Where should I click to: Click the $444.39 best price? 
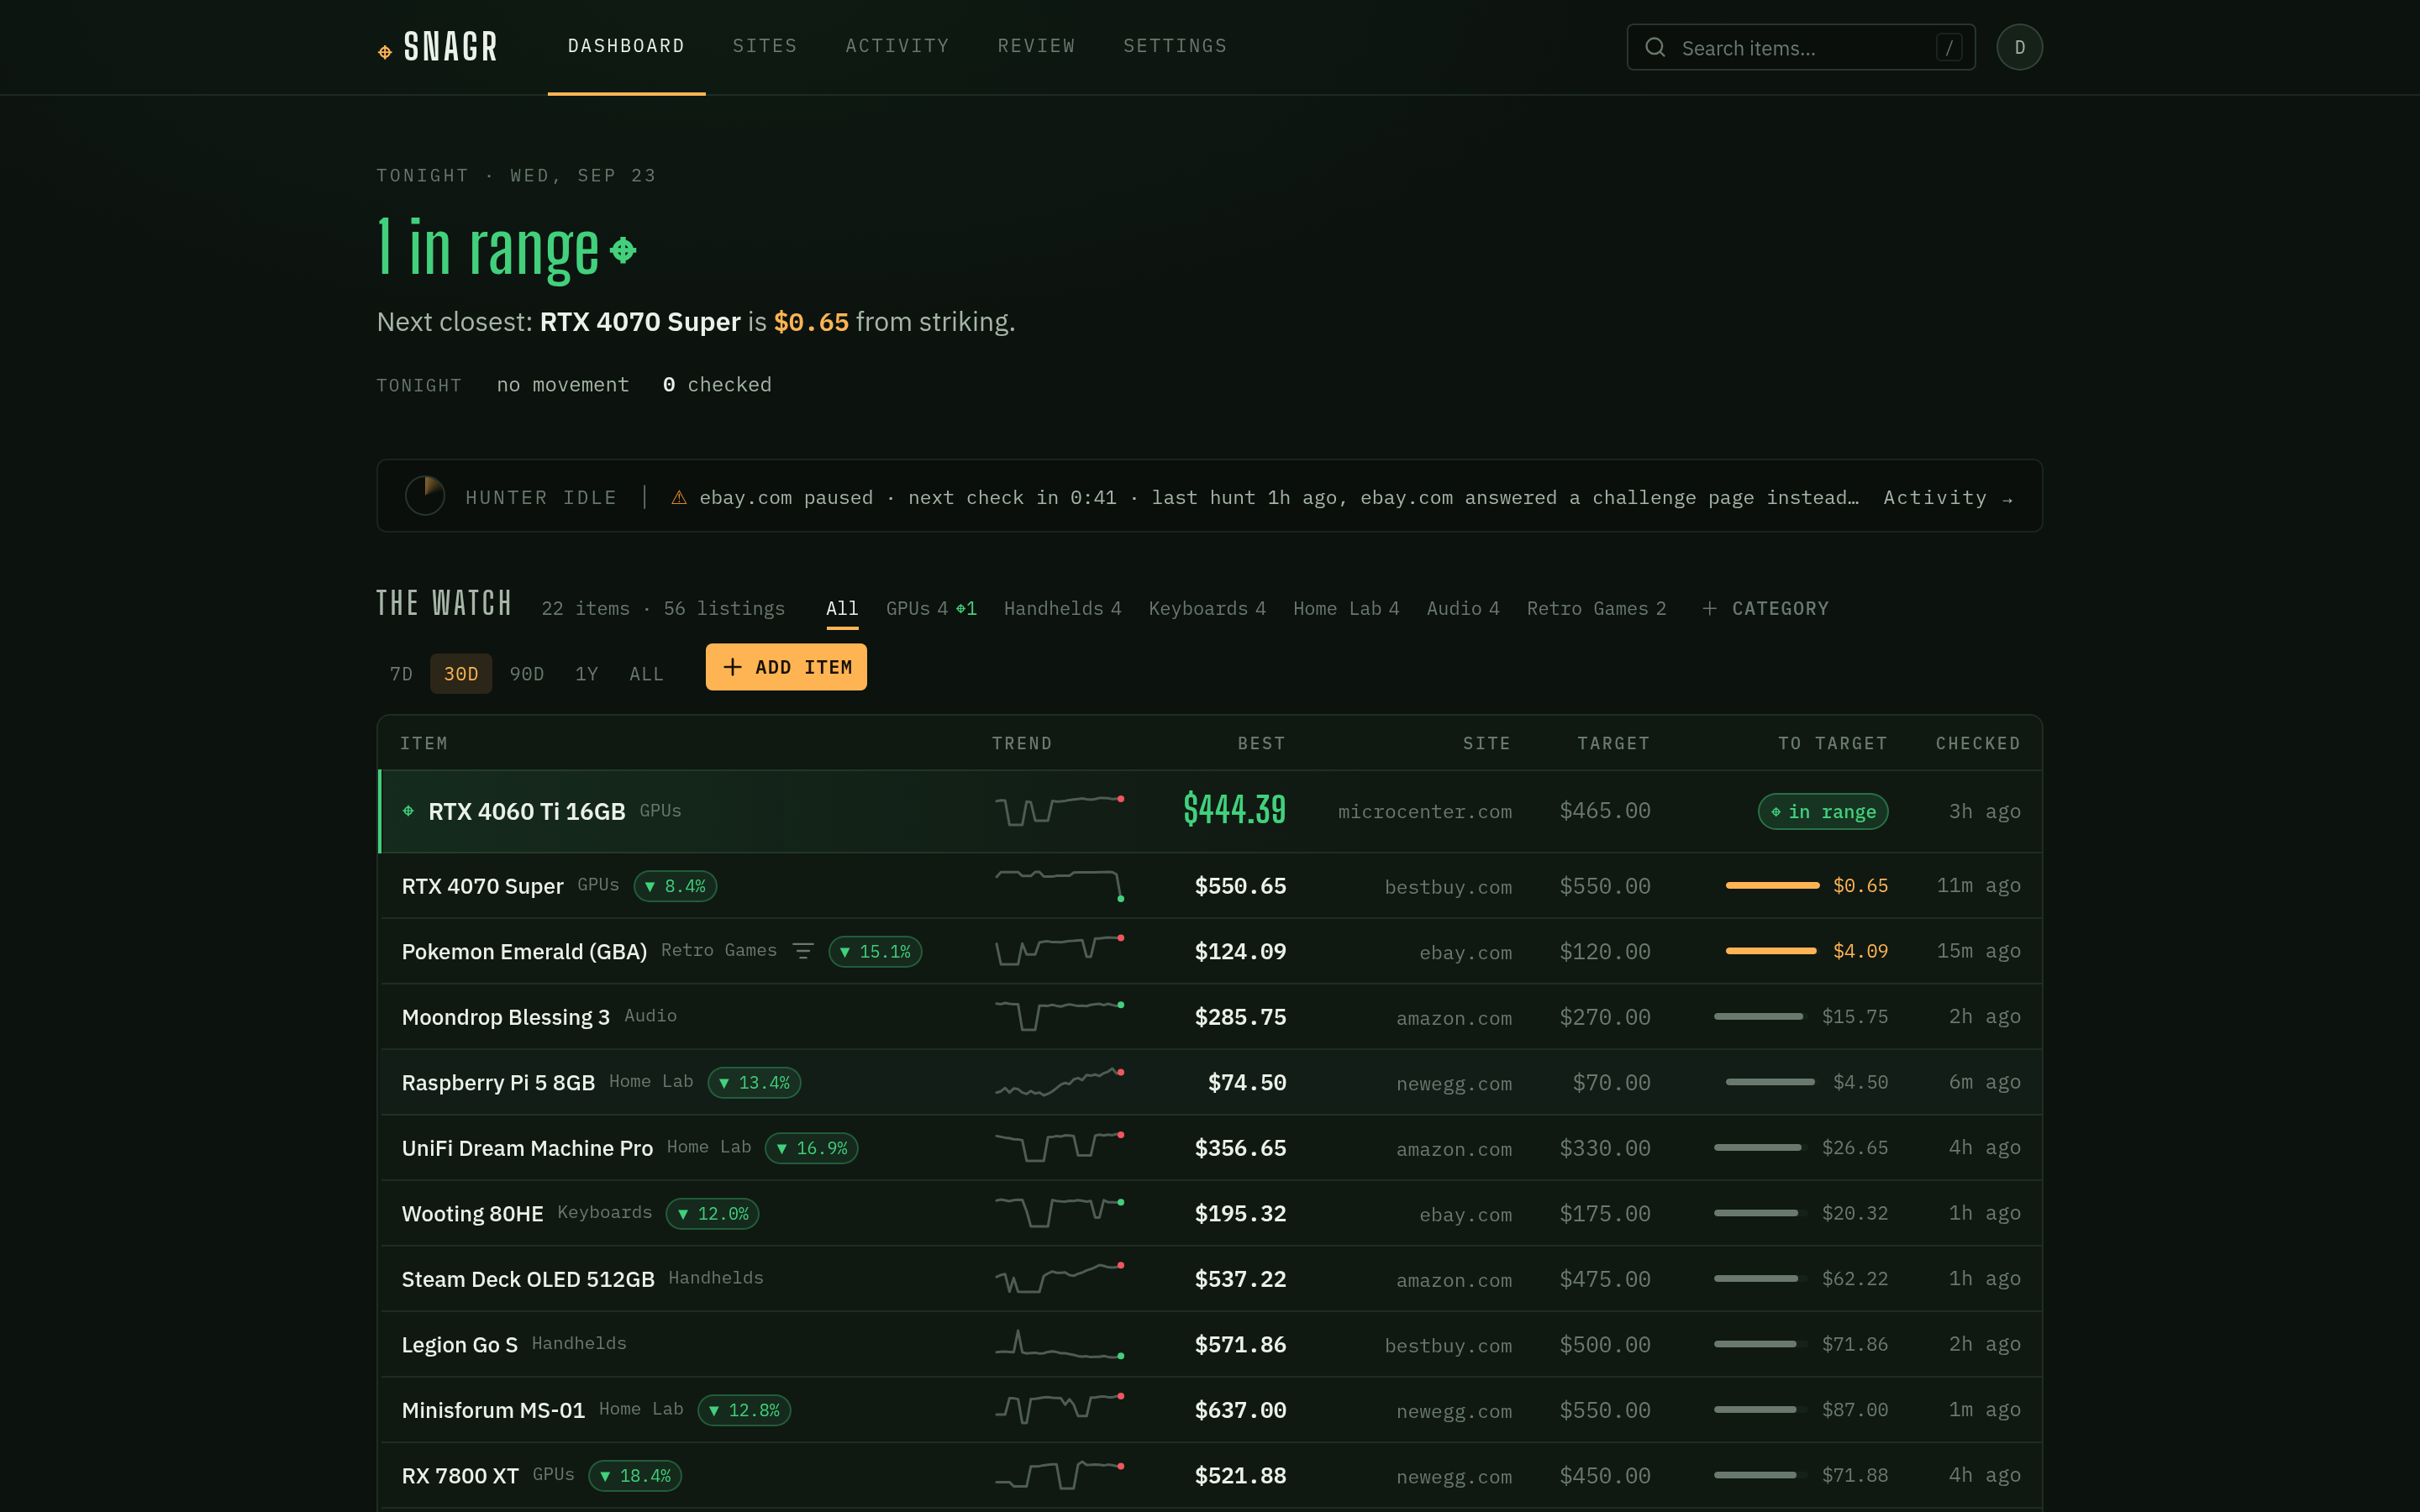pos(1234,809)
